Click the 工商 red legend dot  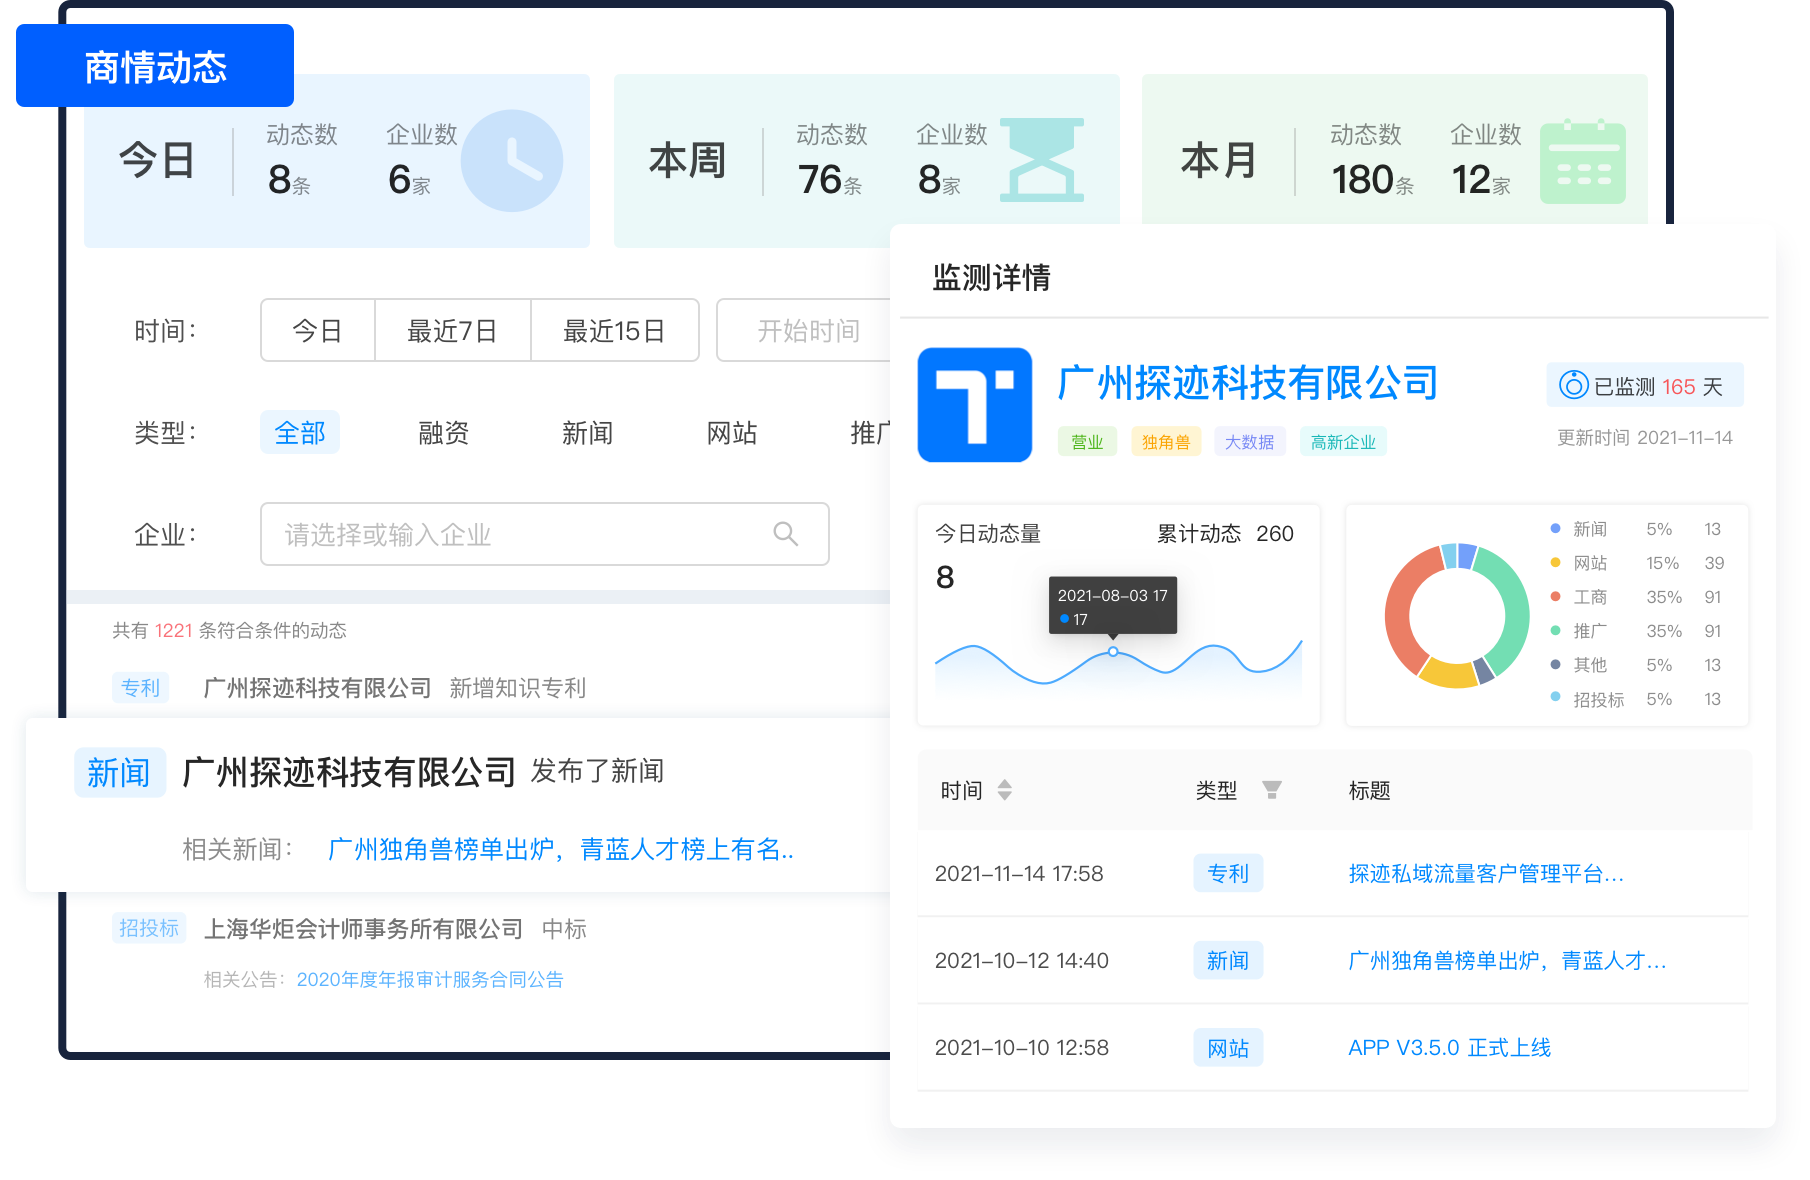[1555, 596]
